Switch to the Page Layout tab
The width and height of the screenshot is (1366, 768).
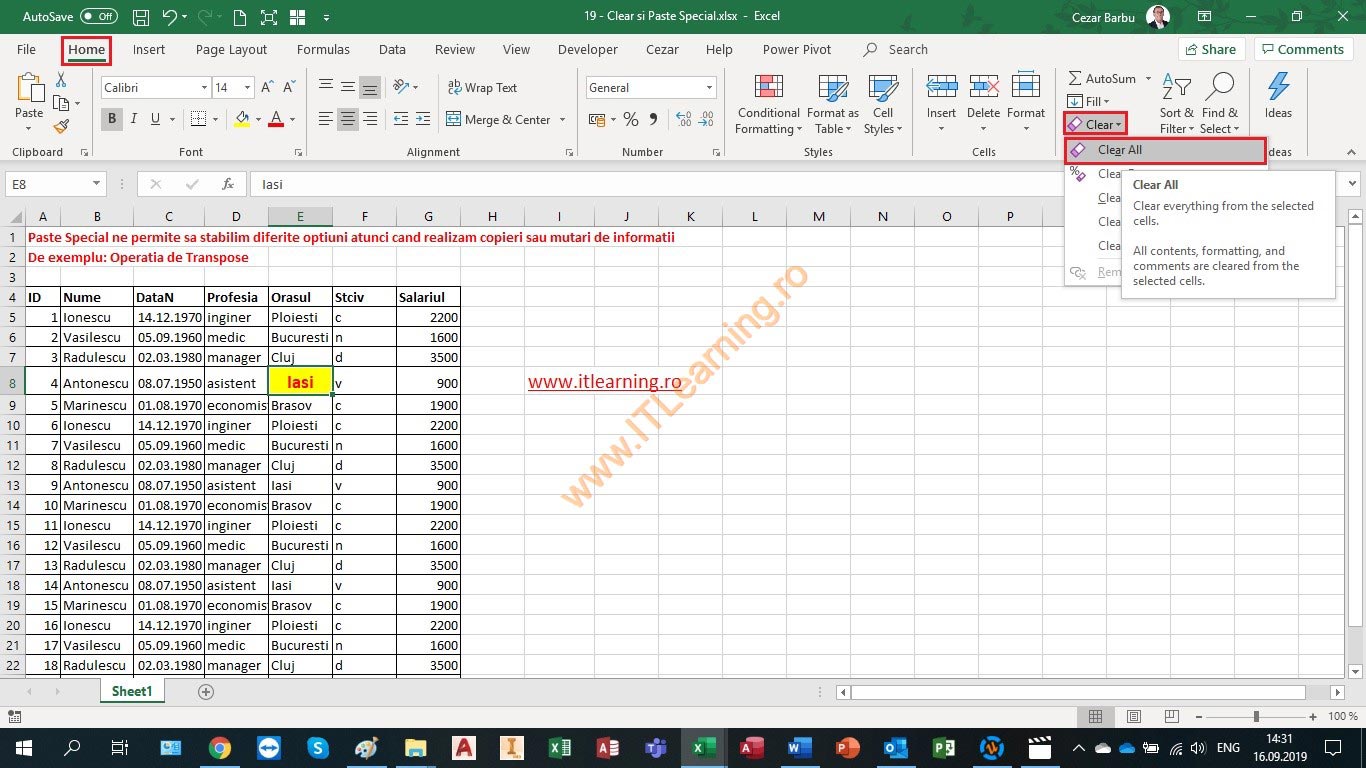(231, 49)
